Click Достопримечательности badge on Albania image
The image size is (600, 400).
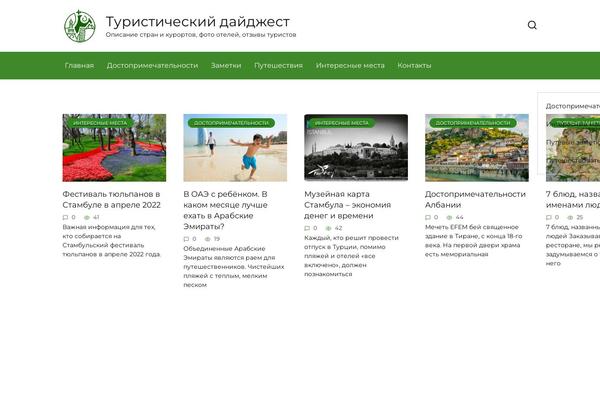(473, 123)
